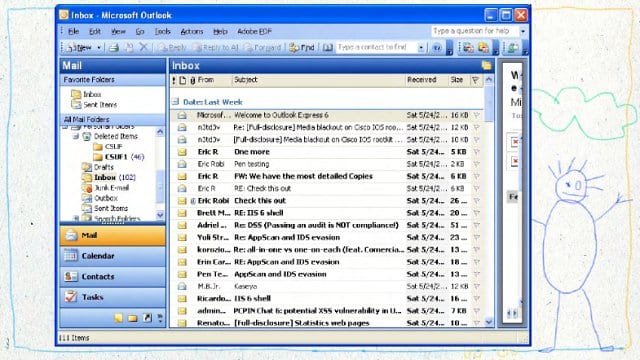The height and width of the screenshot is (360, 640).
Task: Toggle flag on One more message
Action: (476, 152)
